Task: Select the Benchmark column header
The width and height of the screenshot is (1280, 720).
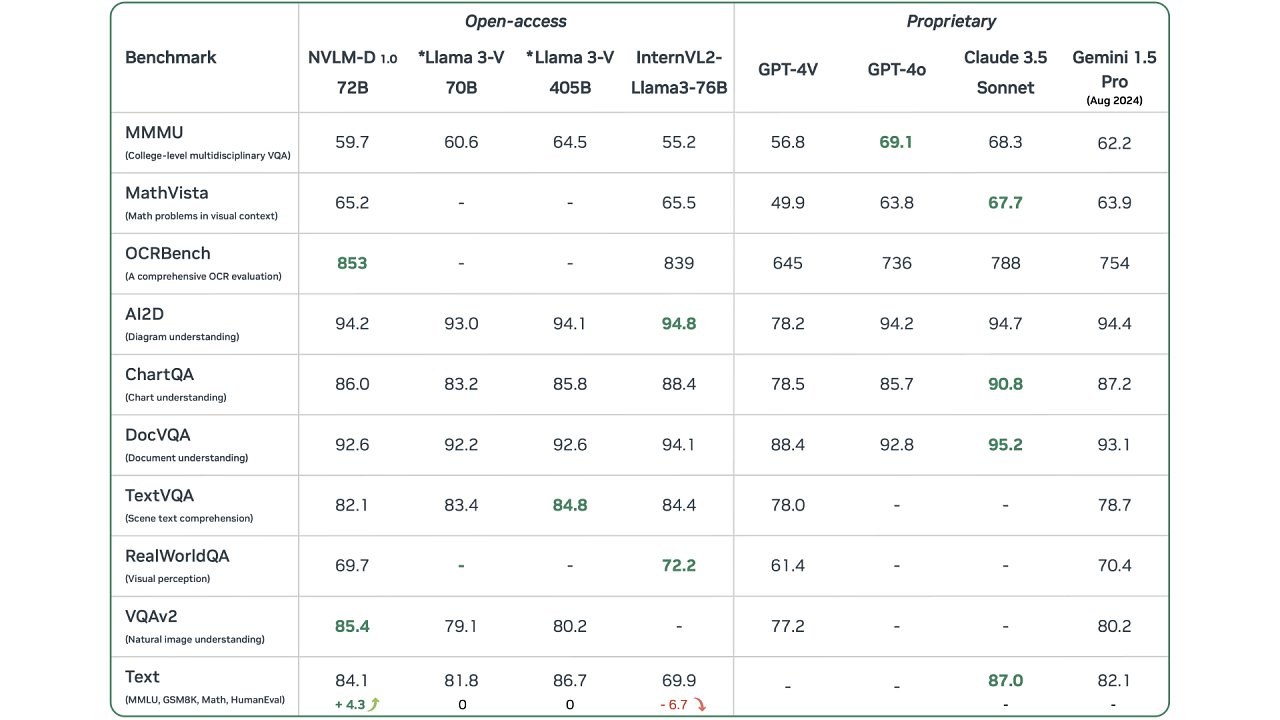Action: pos(171,58)
